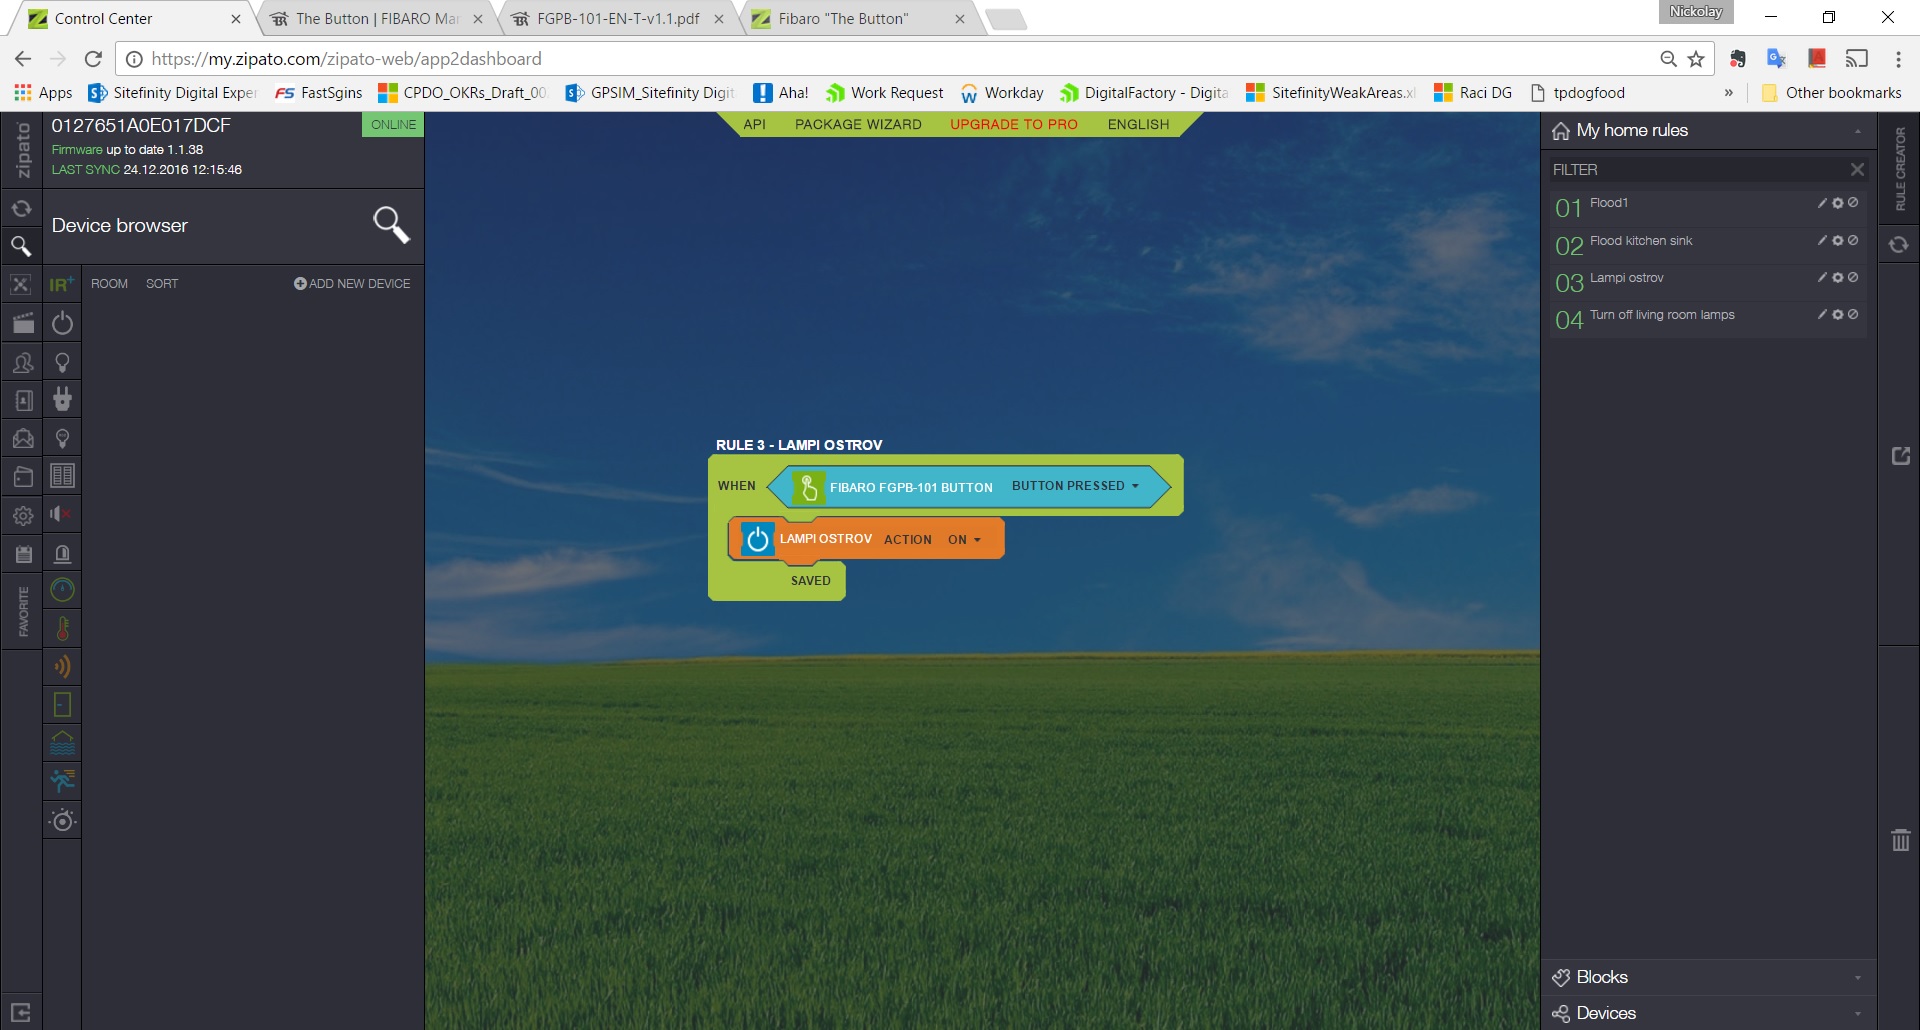Open the ON action dropdown
Viewport: 1920px width, 1030px height.
click(964, 540)
